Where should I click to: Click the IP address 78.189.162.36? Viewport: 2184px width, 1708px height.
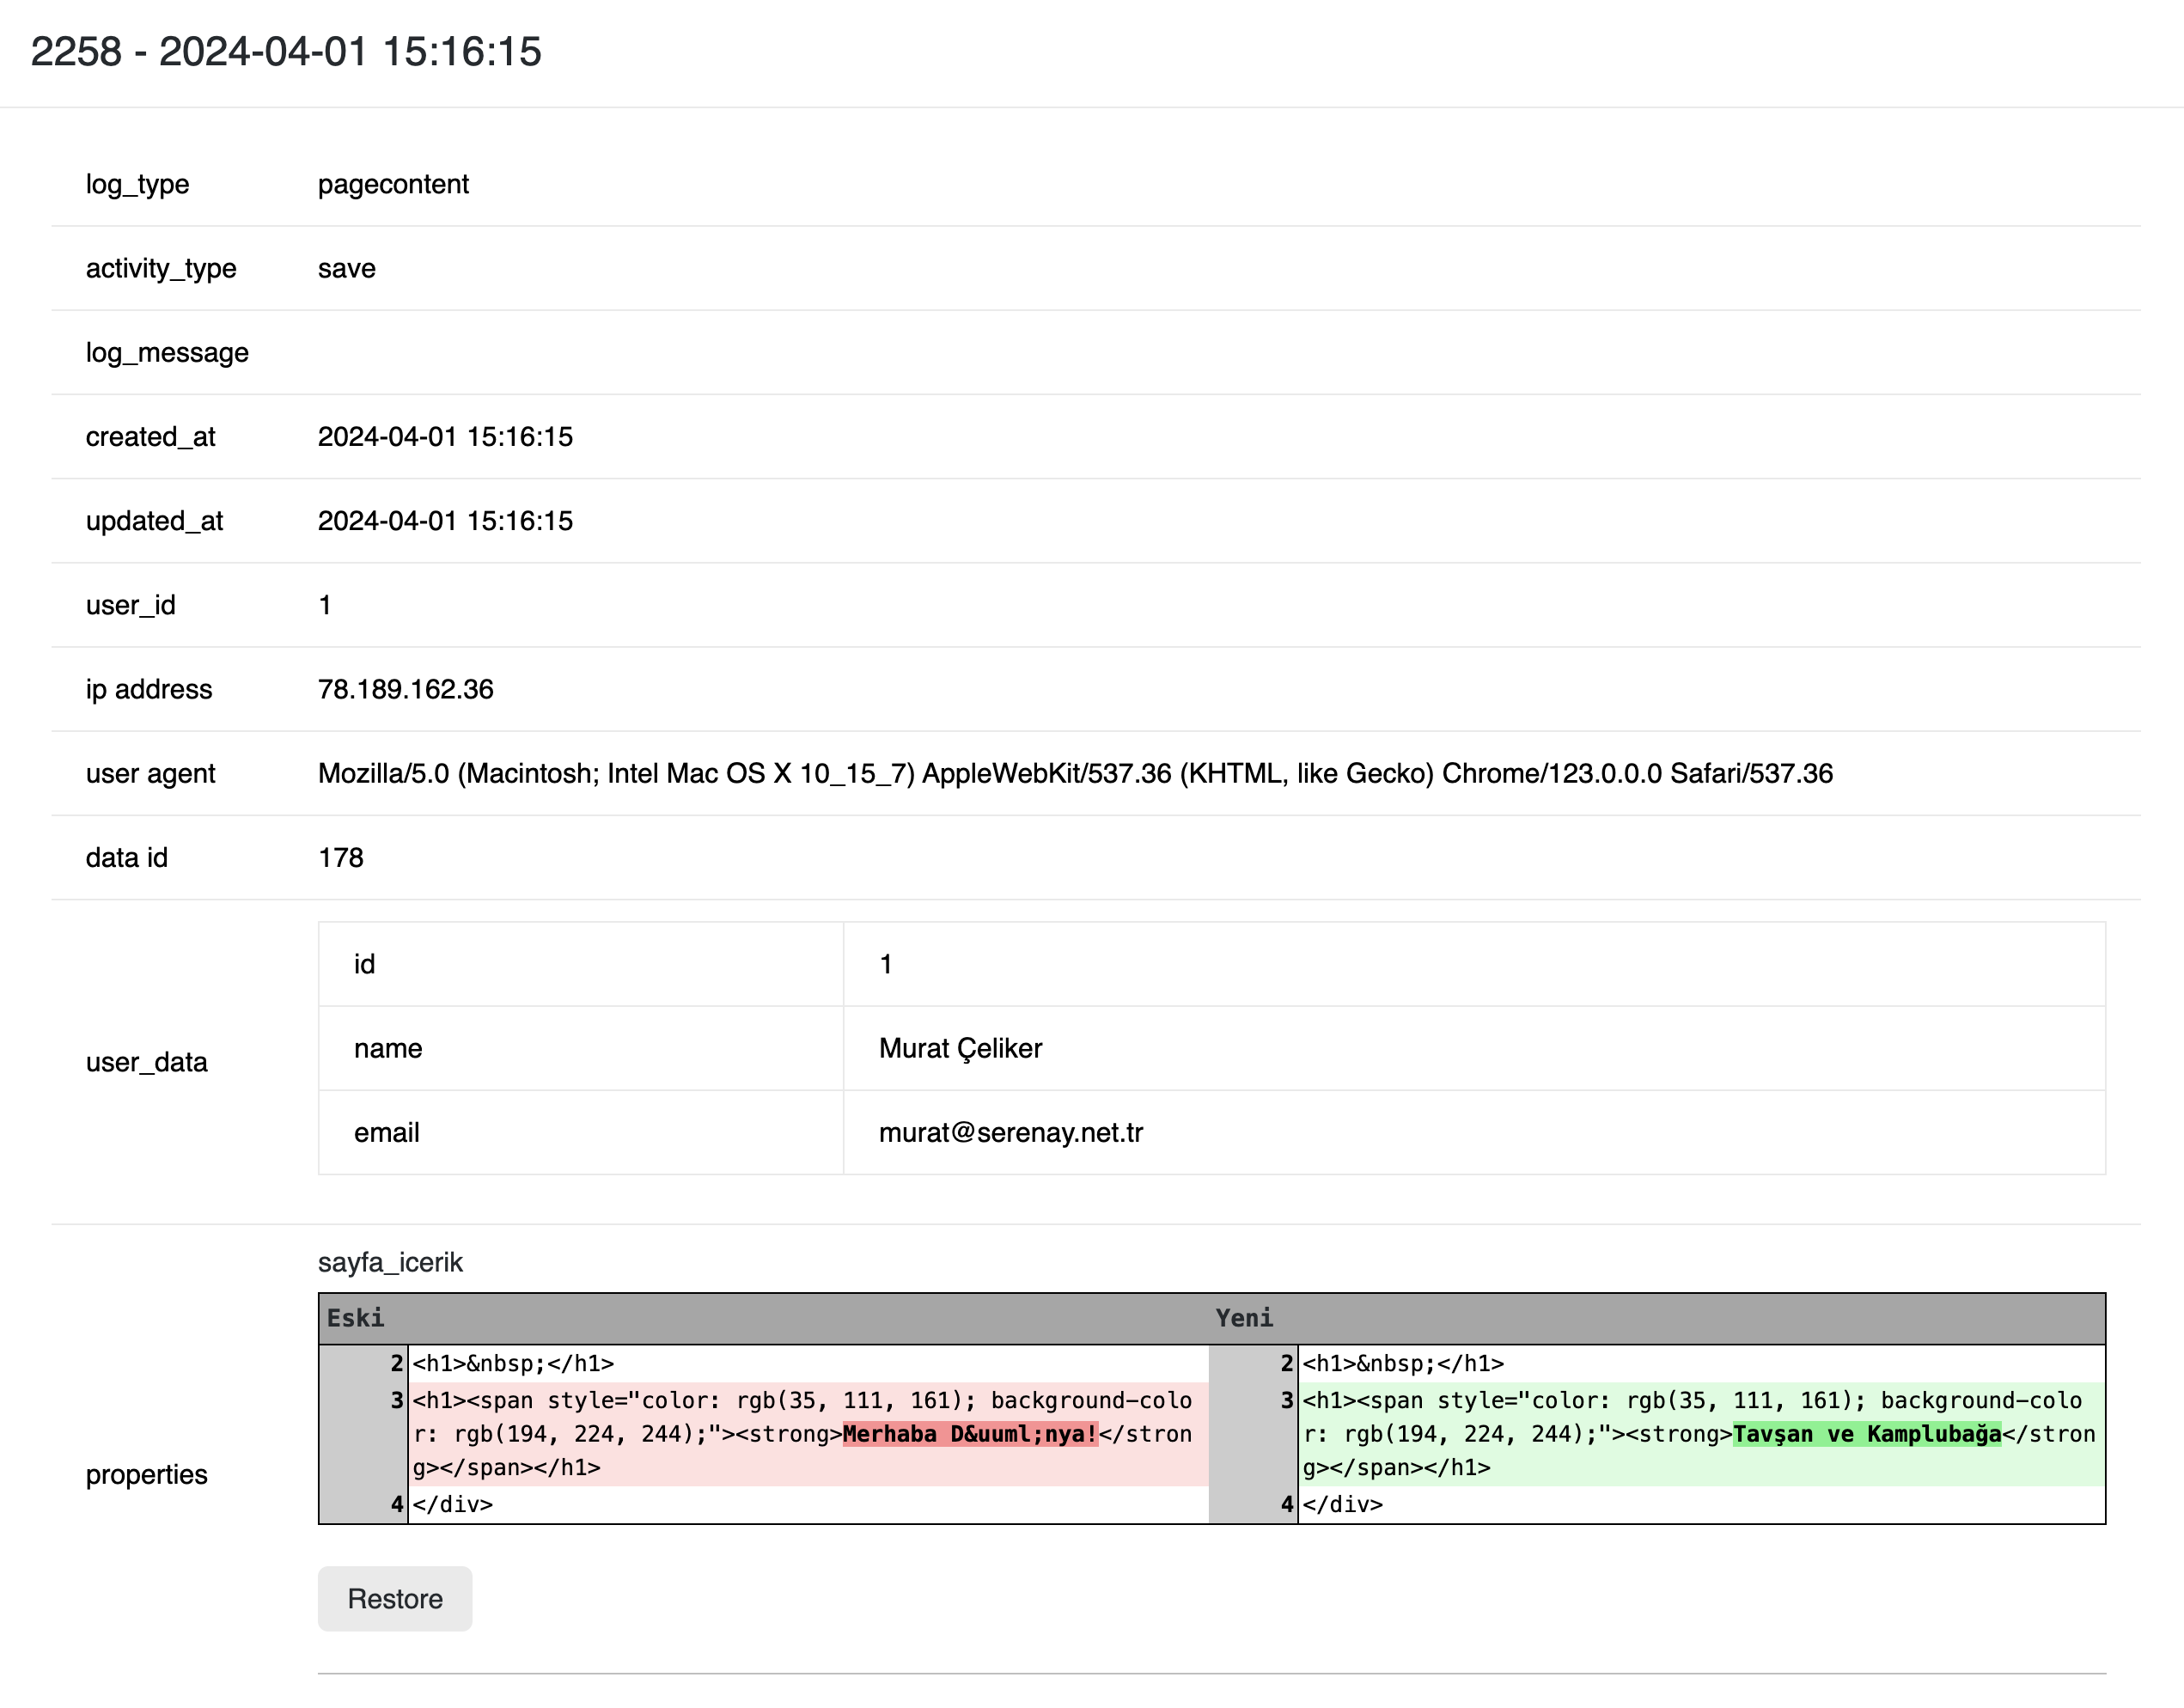coord(405,689)
